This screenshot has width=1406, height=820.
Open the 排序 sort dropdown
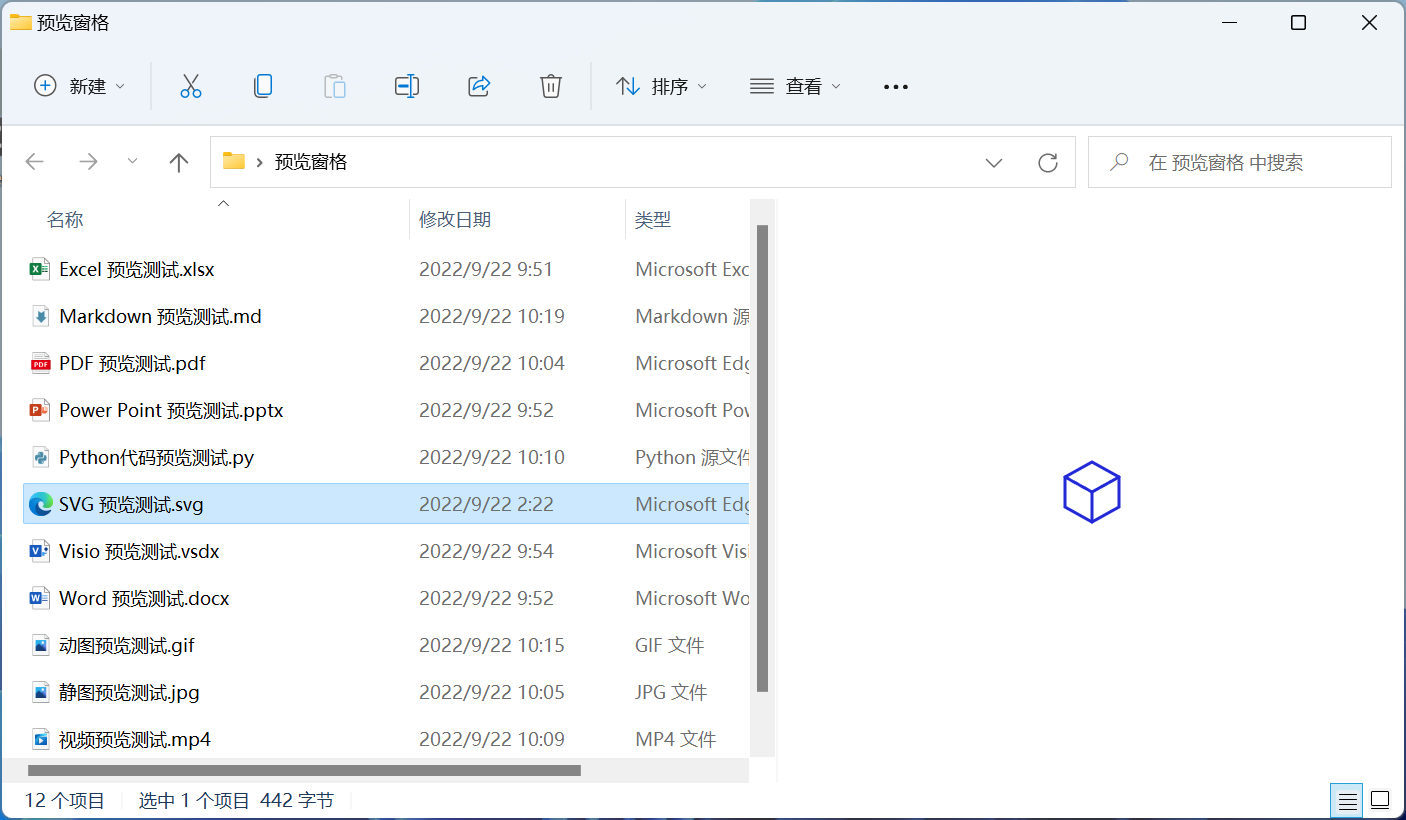tap(662, 86)
